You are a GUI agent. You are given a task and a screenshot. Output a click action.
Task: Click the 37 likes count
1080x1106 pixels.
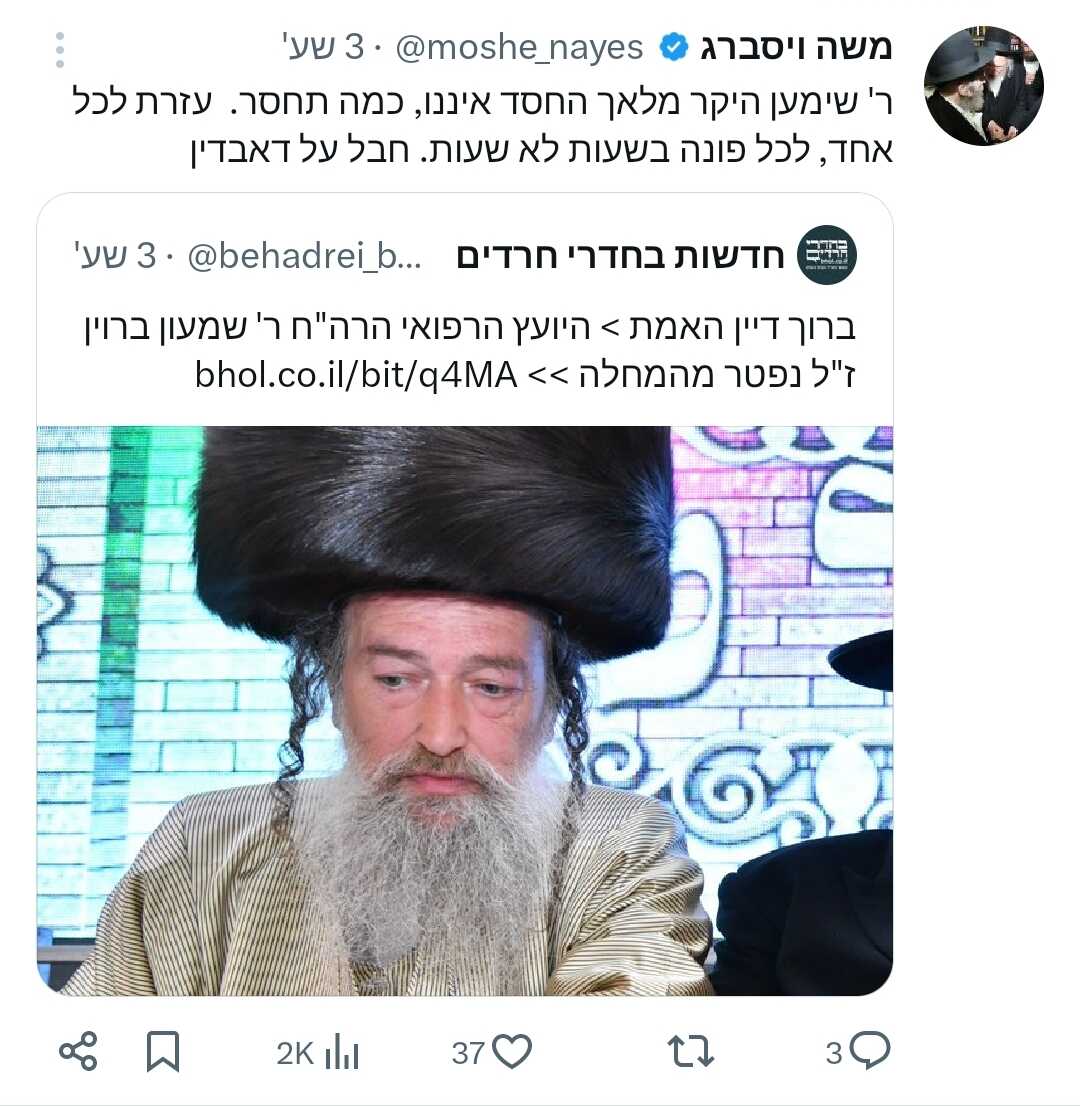tap(468, 1053)
